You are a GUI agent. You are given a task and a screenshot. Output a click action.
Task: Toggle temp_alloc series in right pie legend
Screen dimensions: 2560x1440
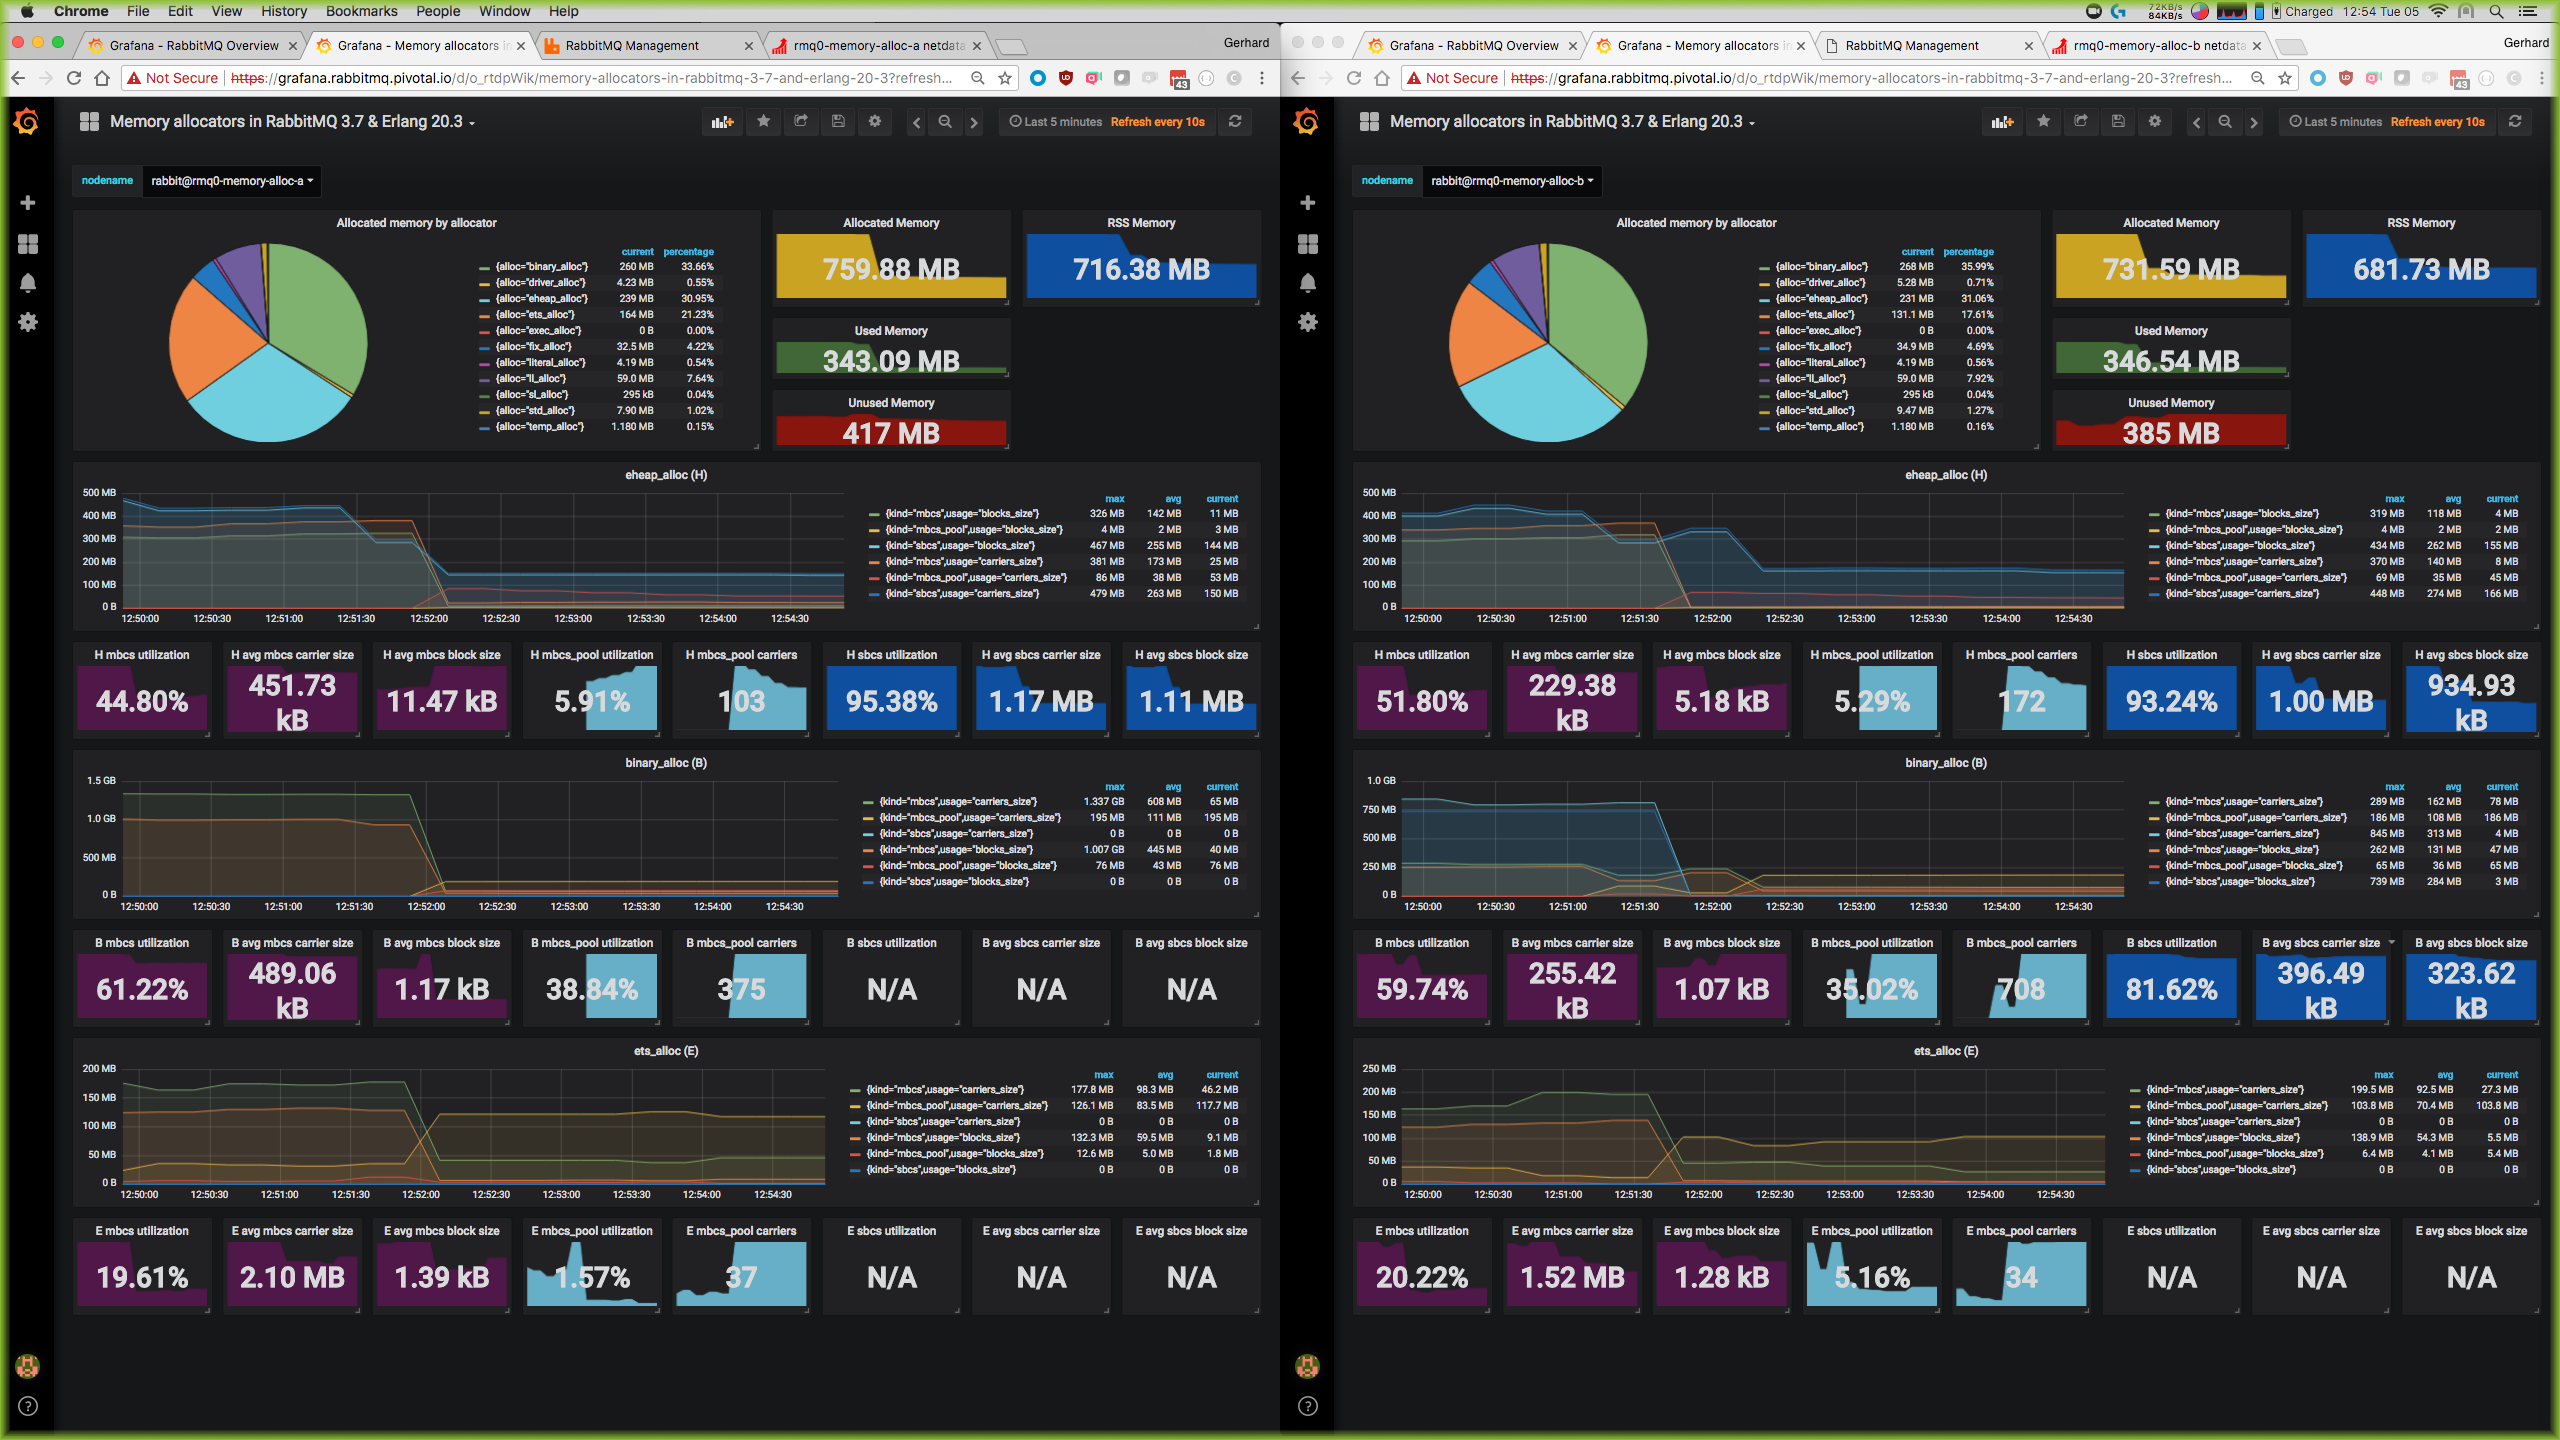[1819, 427]
